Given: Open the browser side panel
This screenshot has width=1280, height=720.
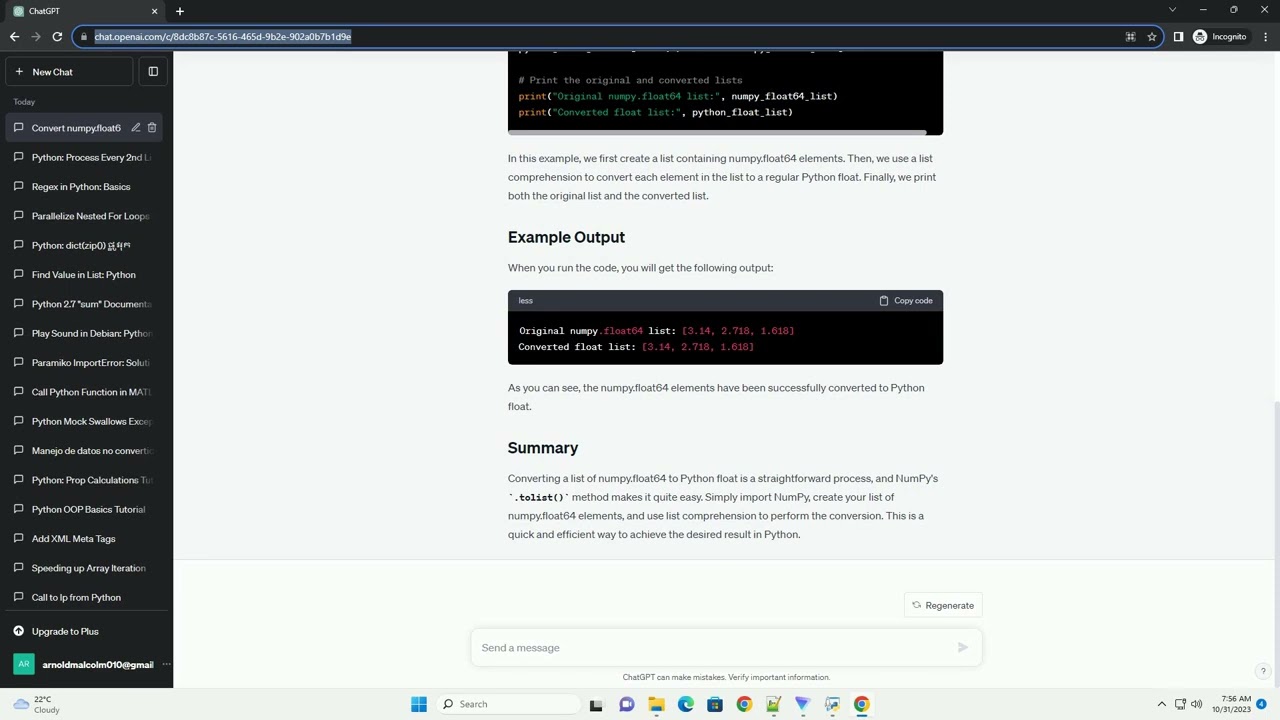Looking at the screenshot, I should 1178,37.
